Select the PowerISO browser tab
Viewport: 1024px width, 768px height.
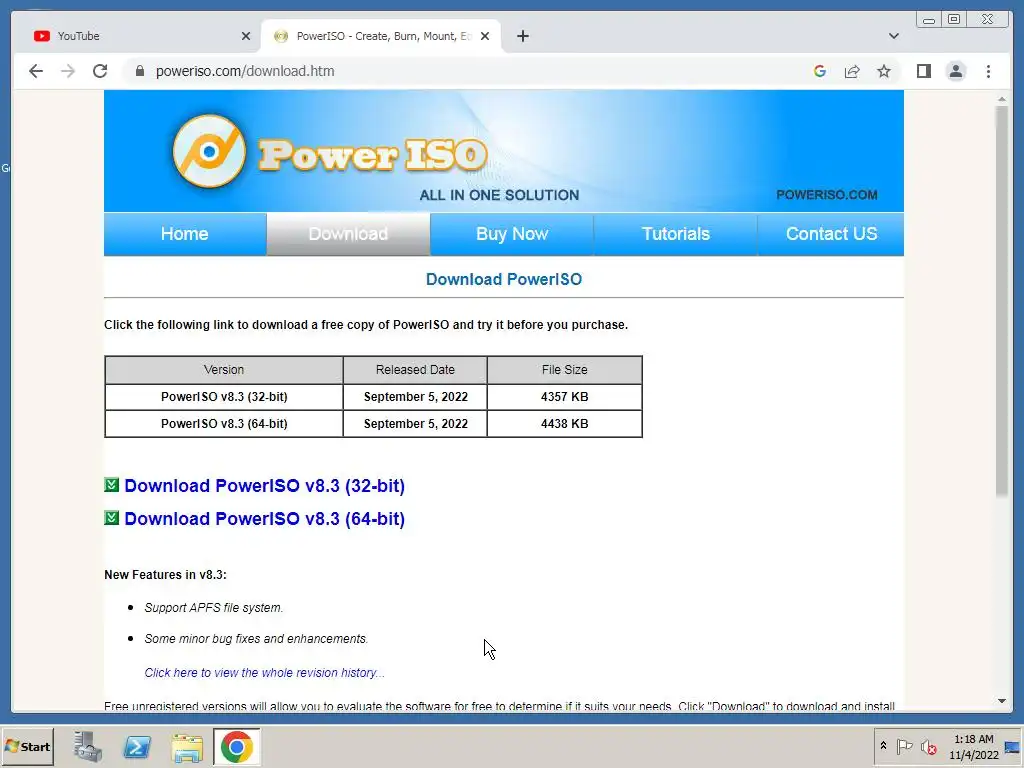point(381,36)
